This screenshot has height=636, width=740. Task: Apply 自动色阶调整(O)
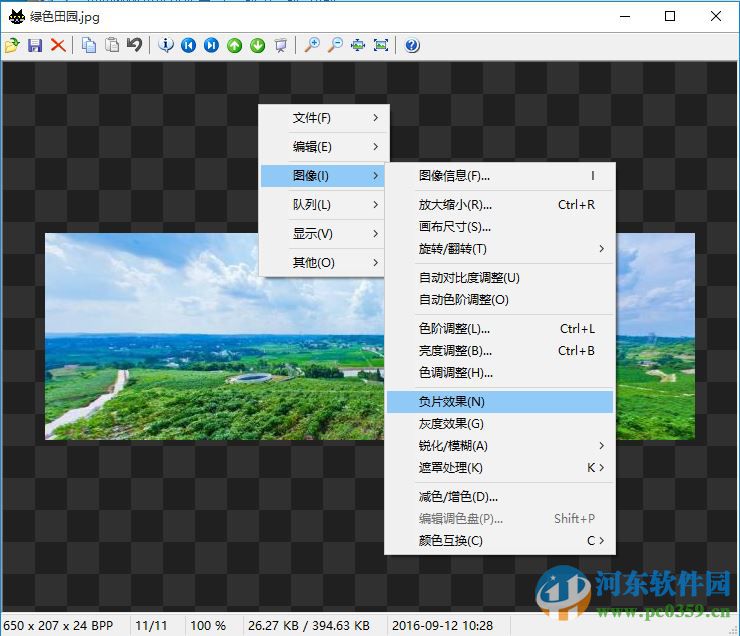[500, 300]
